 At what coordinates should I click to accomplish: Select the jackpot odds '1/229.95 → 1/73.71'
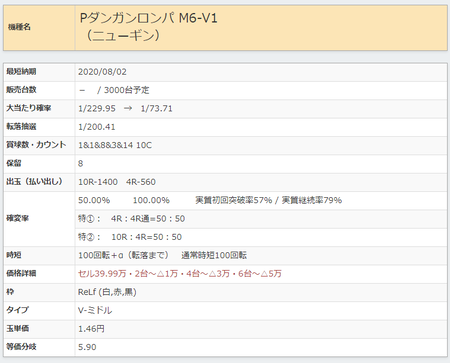pos(125,109)
